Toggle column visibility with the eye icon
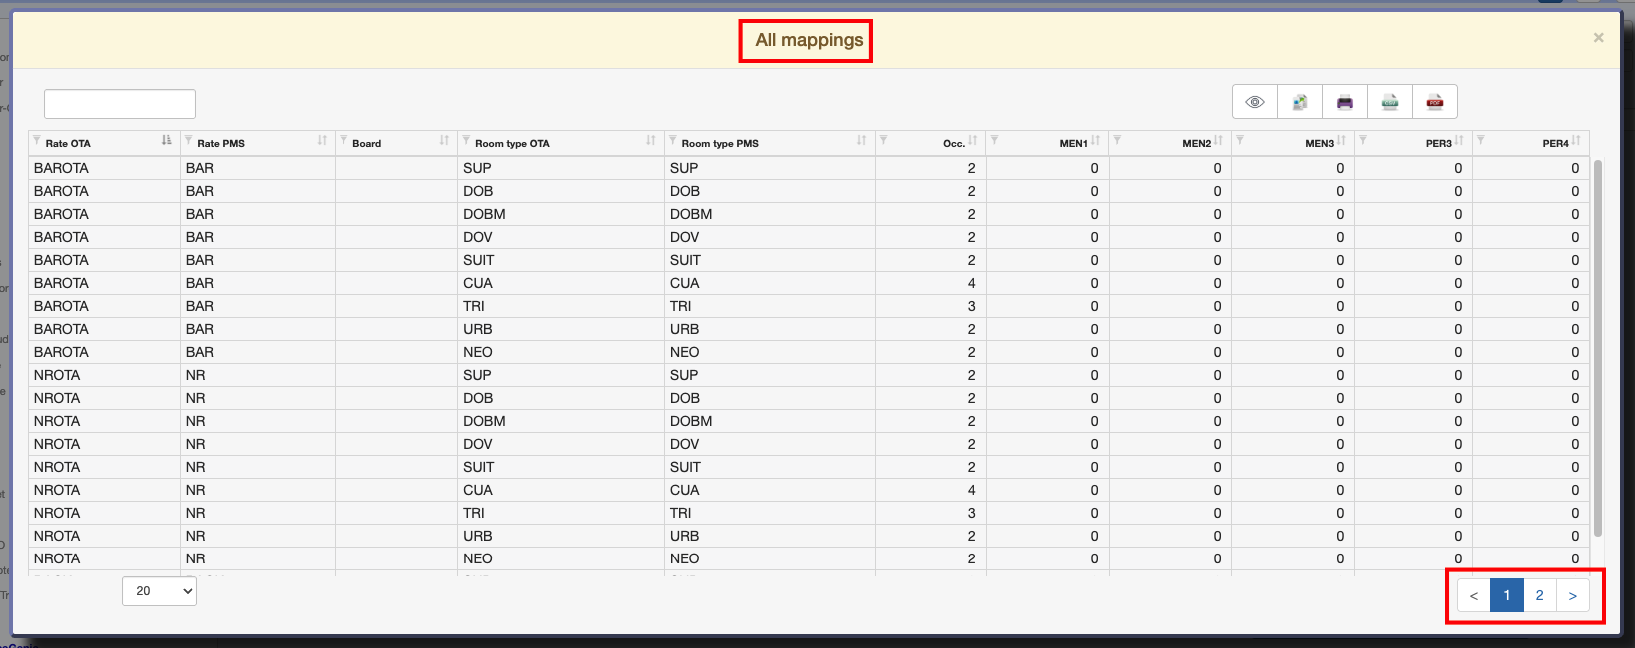This screenshot has height=648, width=1635. pyautogui.click(x=1255, y=102)
